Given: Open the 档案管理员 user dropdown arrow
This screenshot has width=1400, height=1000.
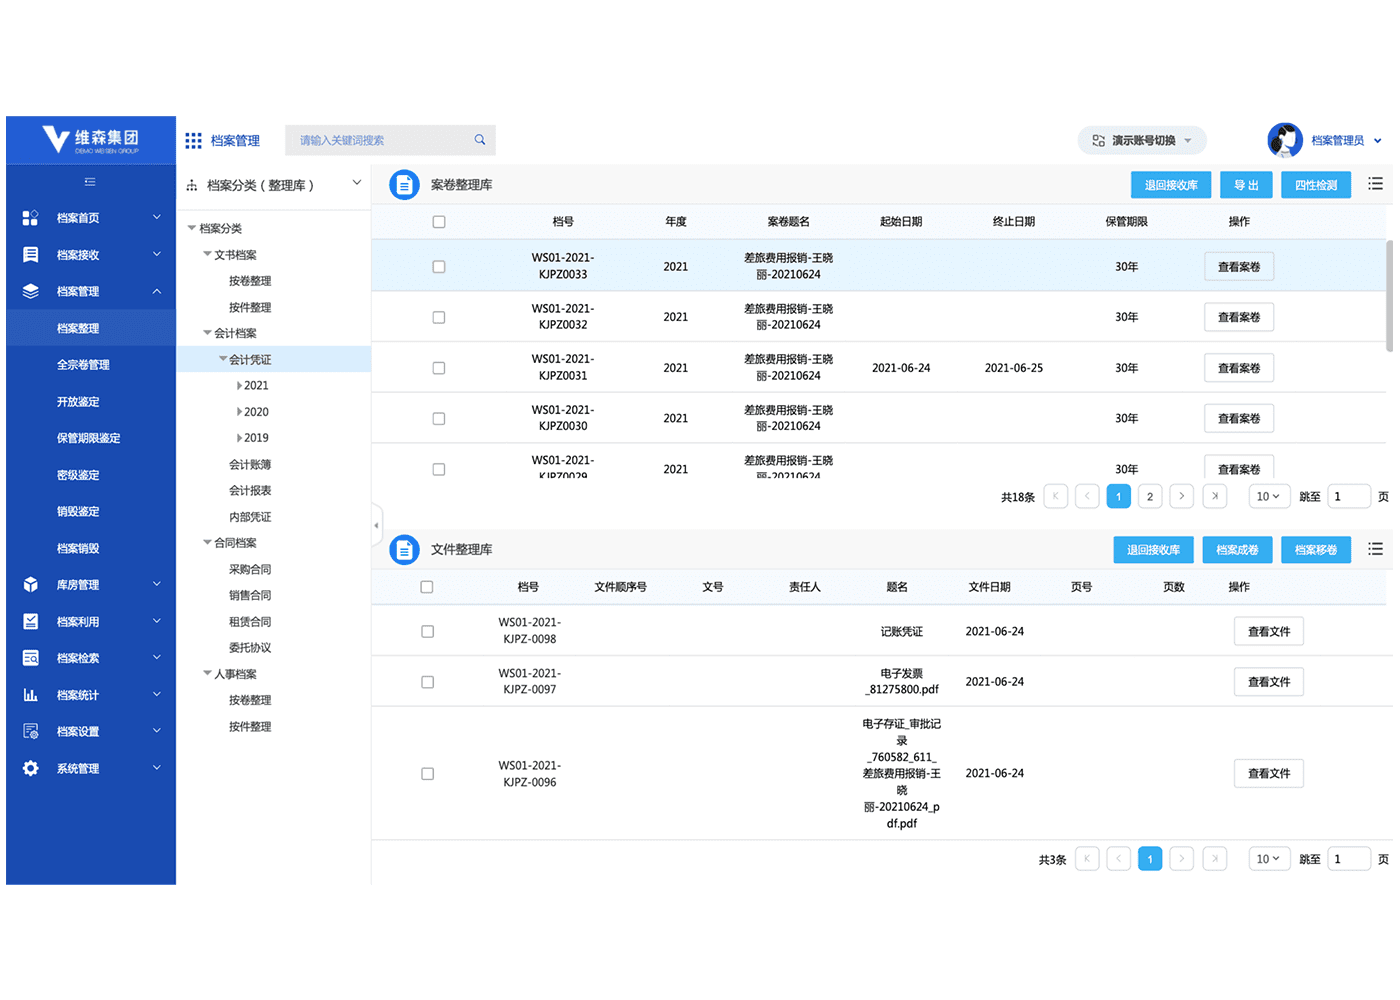Looking at the screenshot, I should coord(1378,141).
